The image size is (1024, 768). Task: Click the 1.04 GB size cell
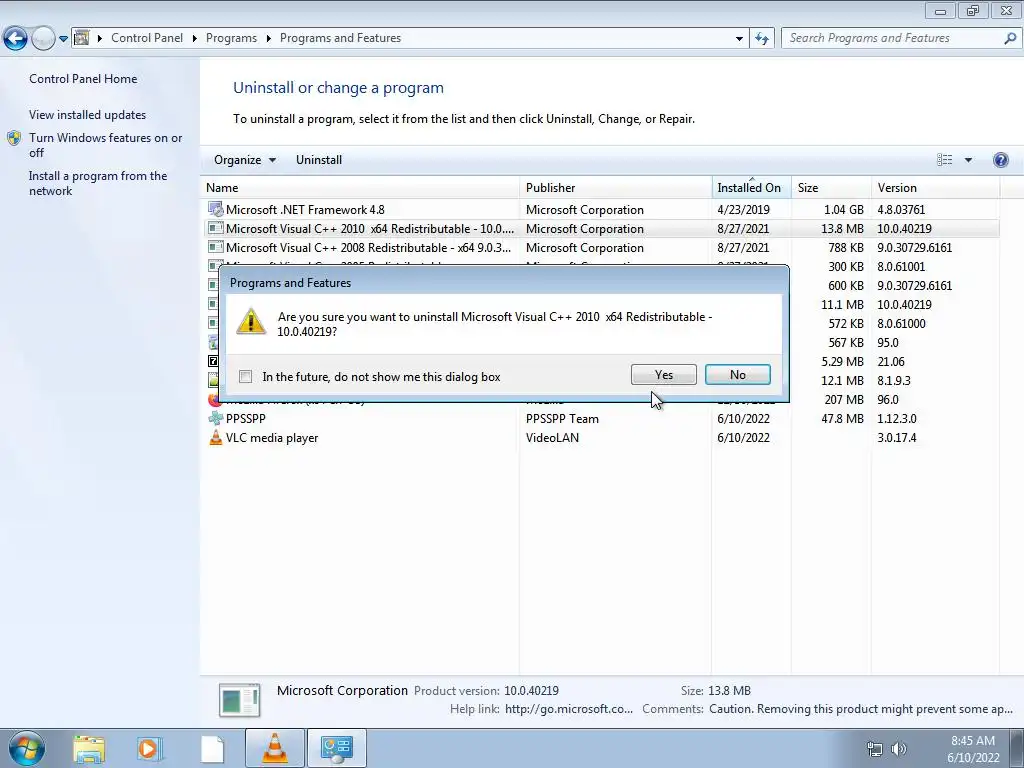tap(844, 210)
